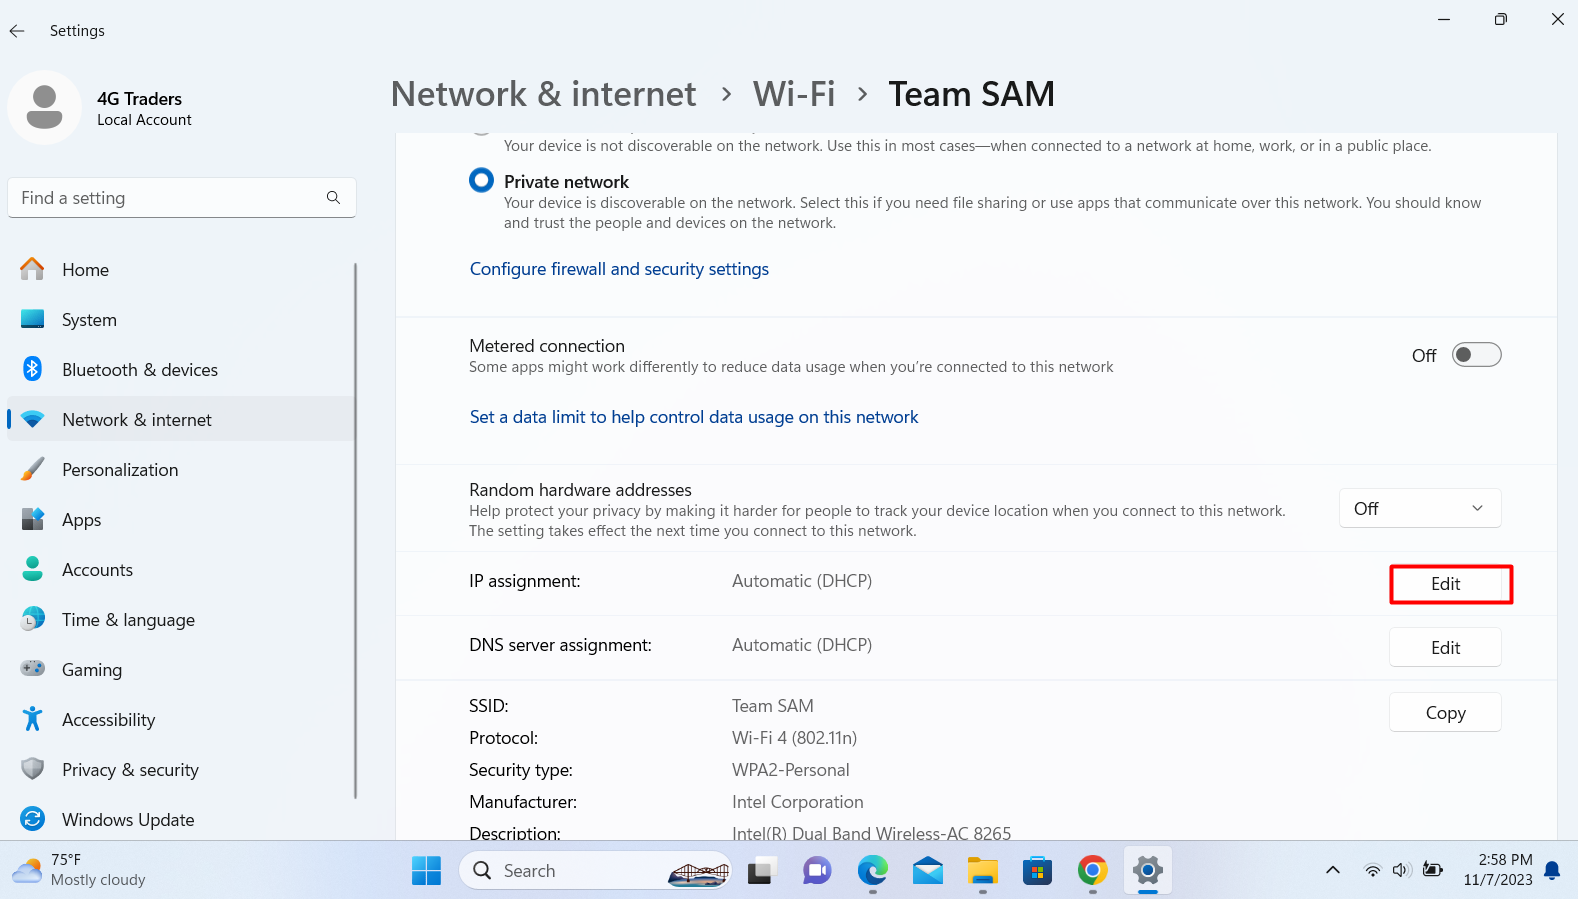This screenshot has width=1578, height=899.
Task: Click the Wi-Fi icon in system tray
Action: coord(1373,870)
